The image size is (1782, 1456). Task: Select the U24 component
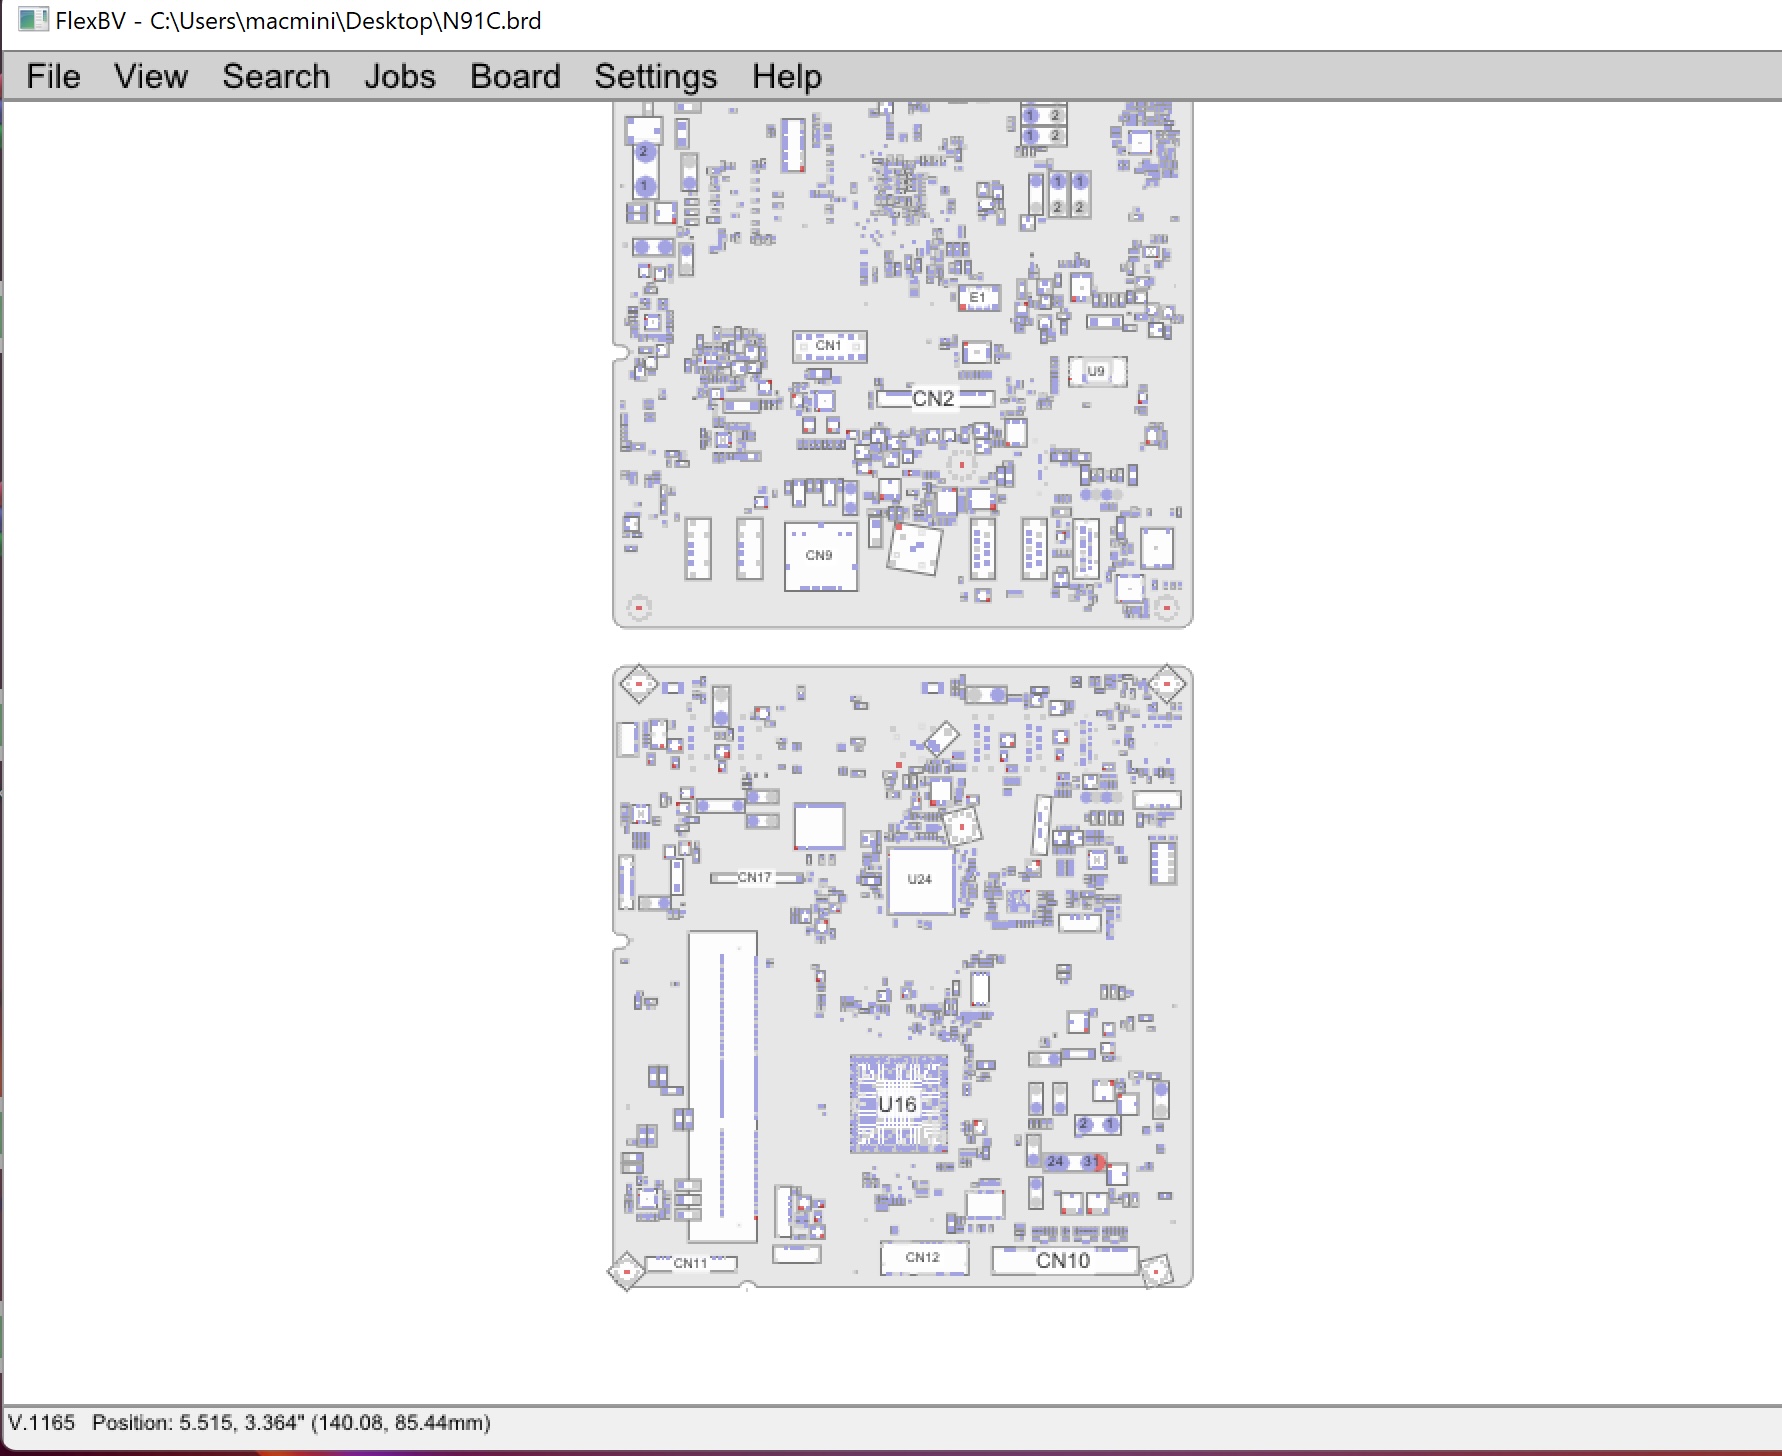click(x=920, y=880)
